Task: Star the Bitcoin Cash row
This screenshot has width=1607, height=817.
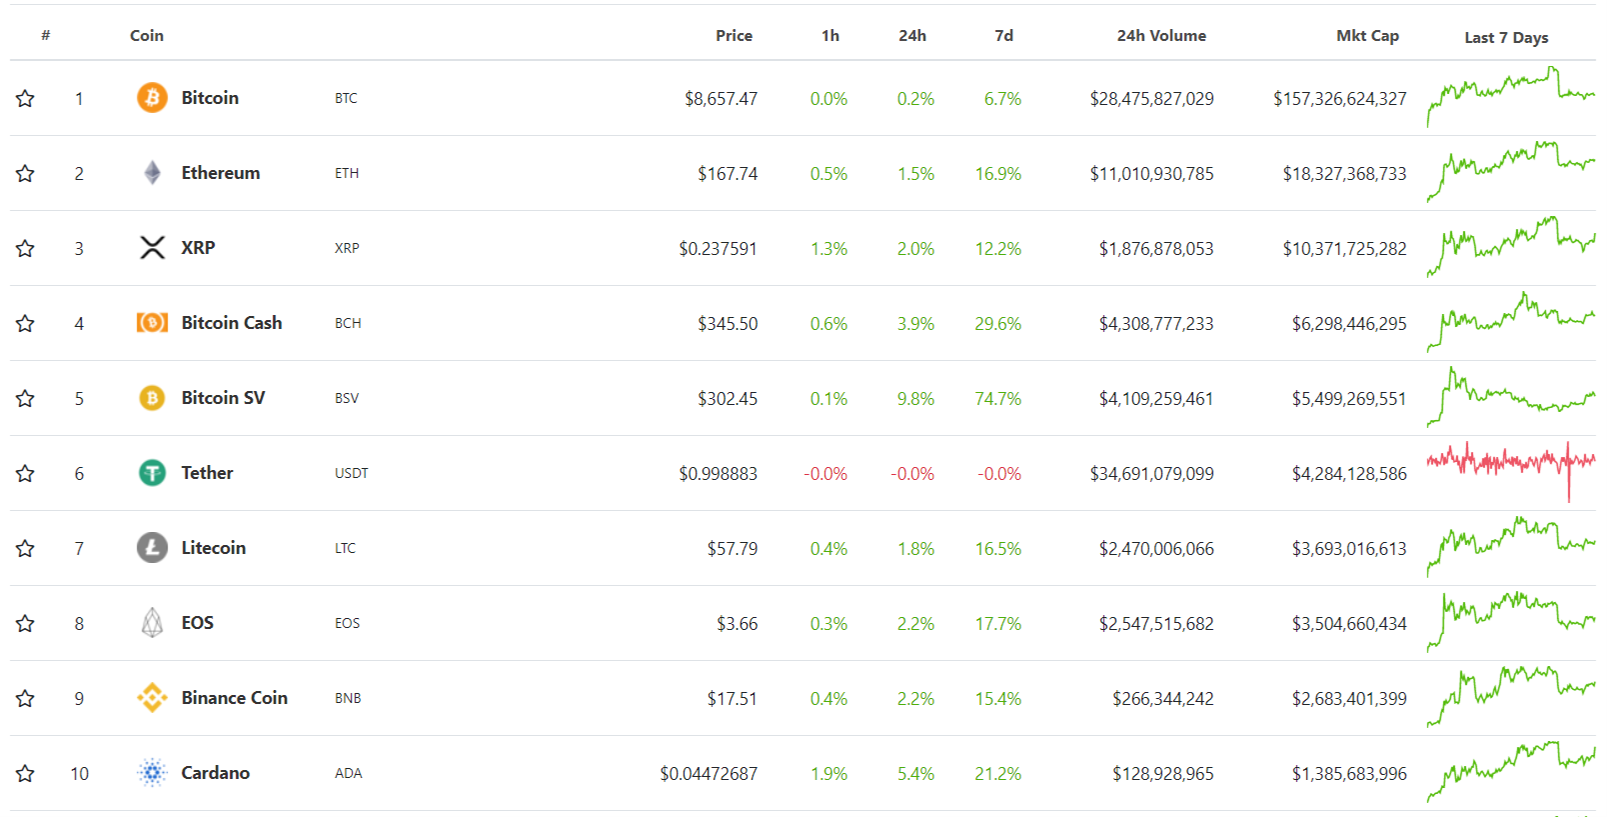Action: point(25,323)
